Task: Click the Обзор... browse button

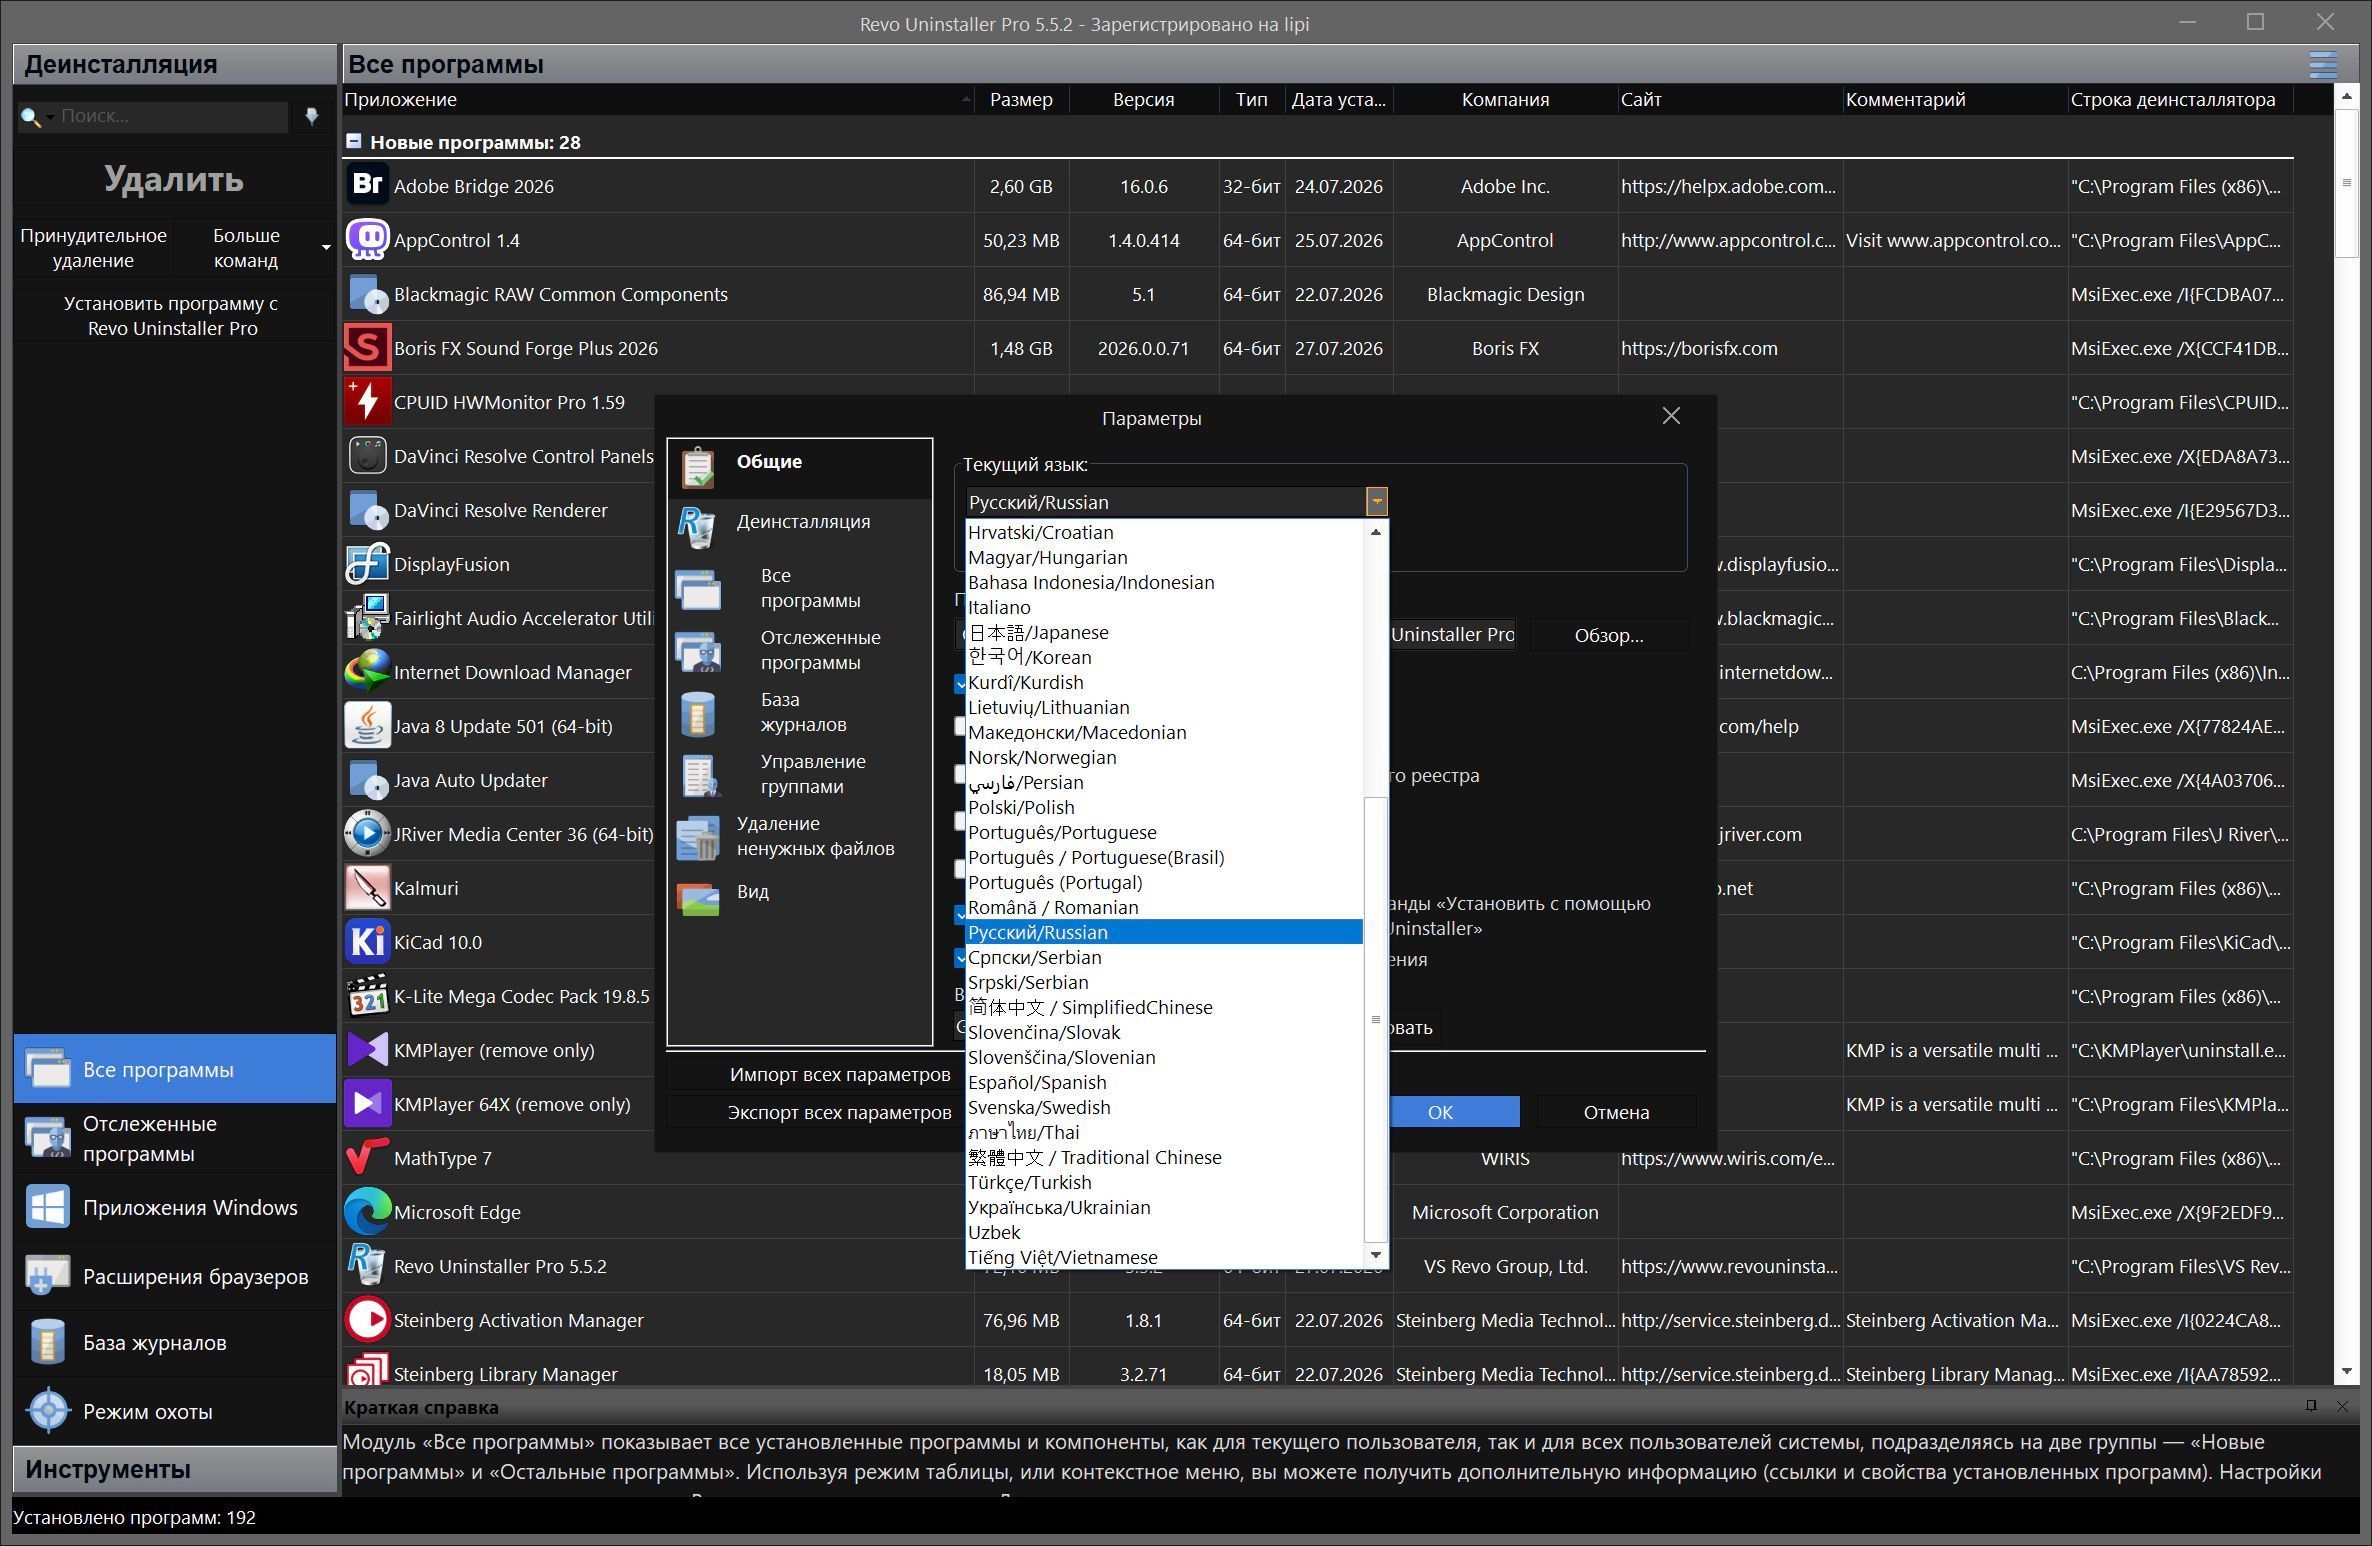Action: point(1608,635)
